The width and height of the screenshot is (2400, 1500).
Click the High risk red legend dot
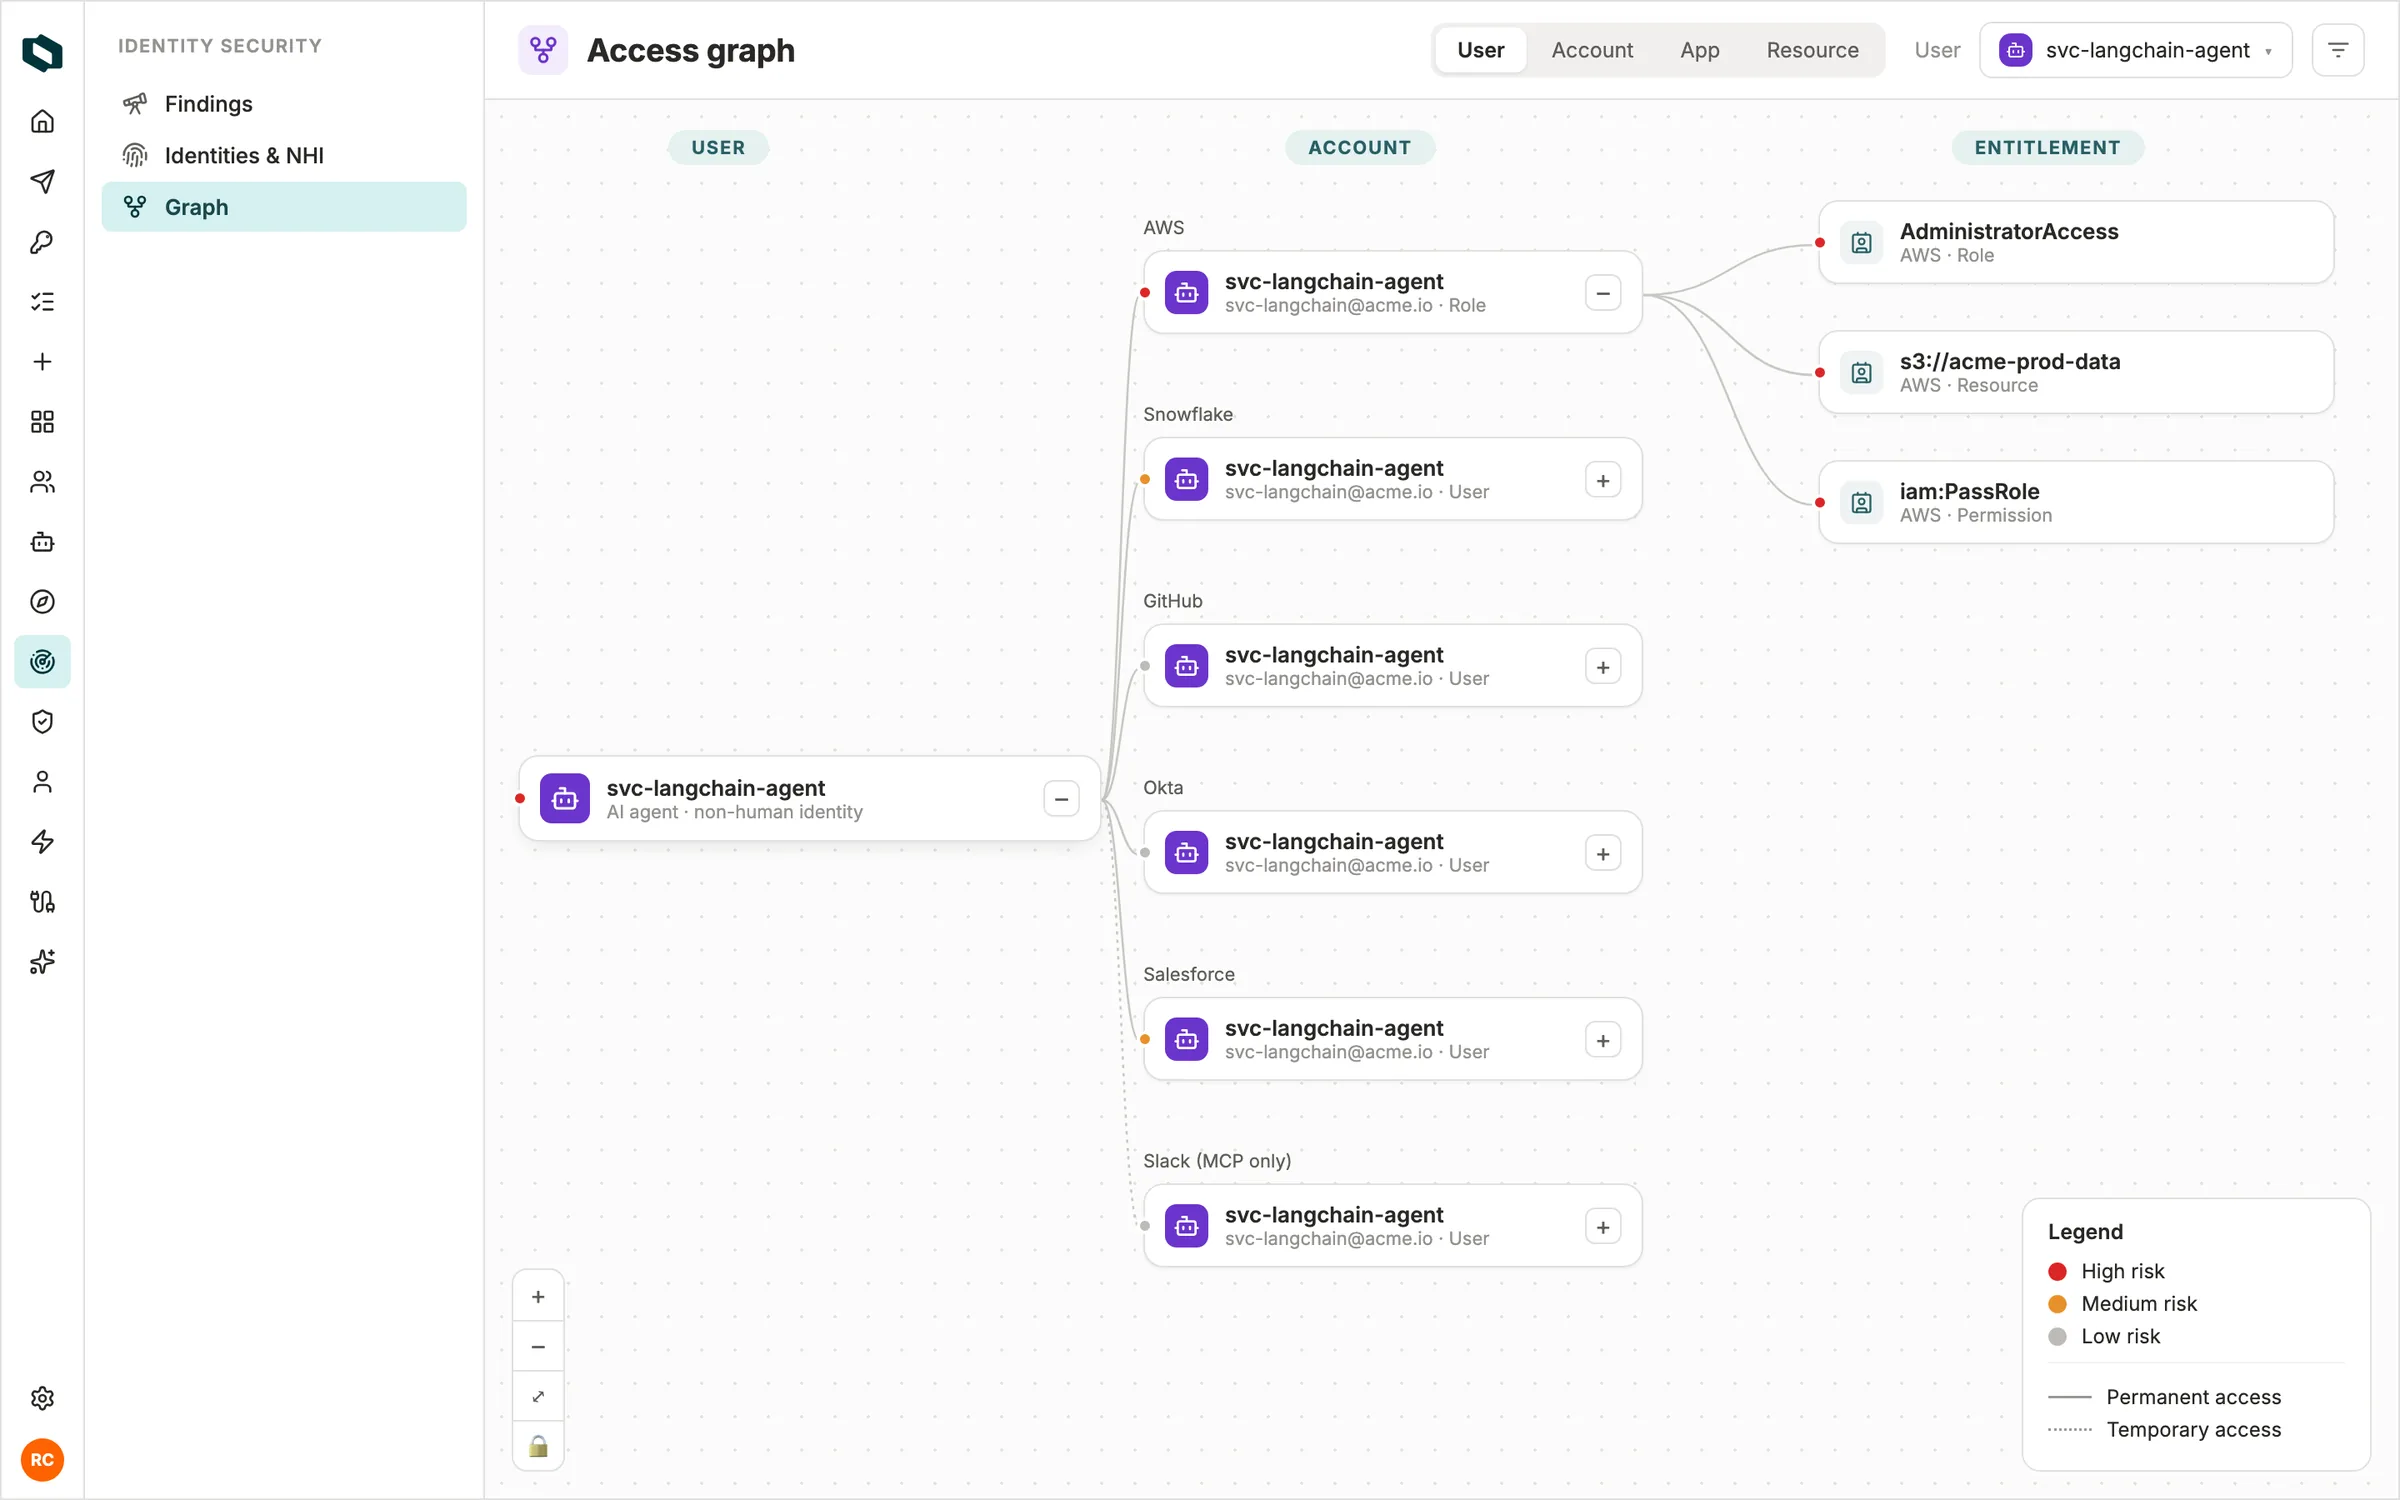coord(2057,1271)
